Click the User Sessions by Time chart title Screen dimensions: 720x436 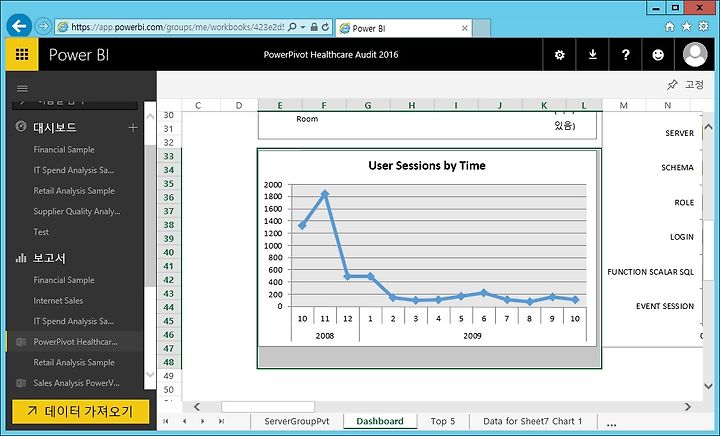pos(427,166)
